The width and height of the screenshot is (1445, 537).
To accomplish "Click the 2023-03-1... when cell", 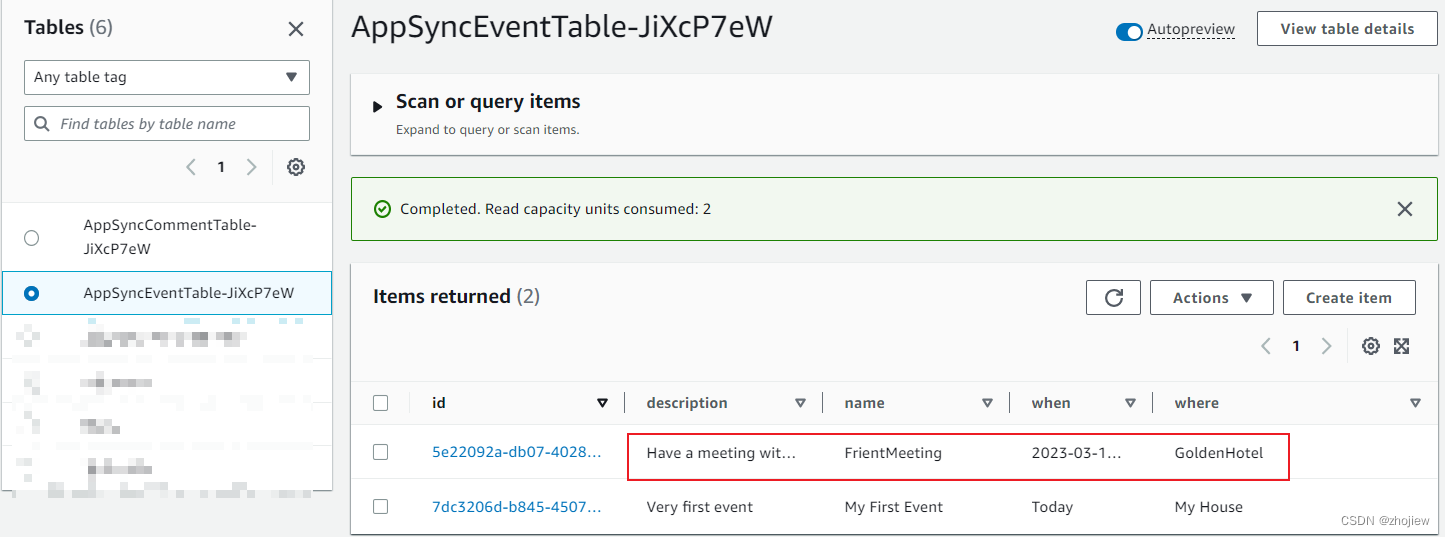I will point(1077,453).
